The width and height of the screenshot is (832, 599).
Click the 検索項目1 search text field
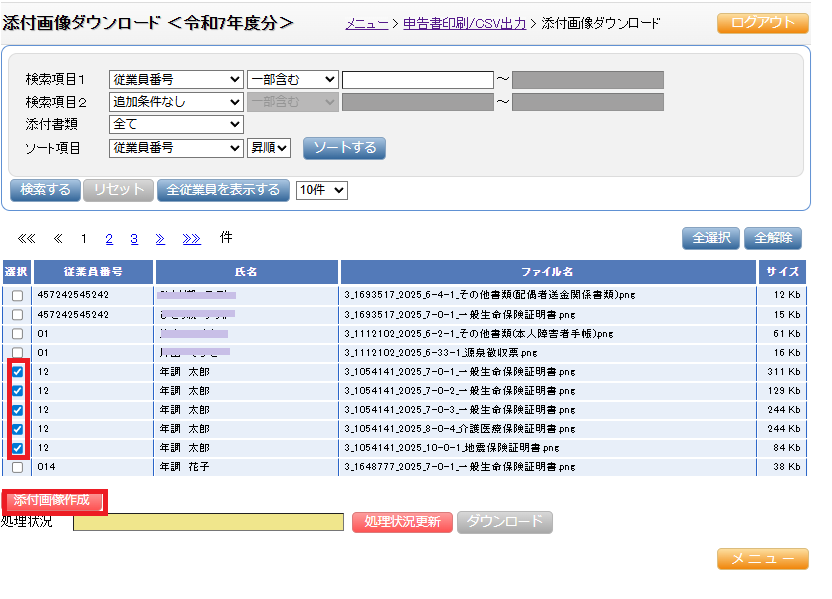pyautogui.click(x=417, y=80)
